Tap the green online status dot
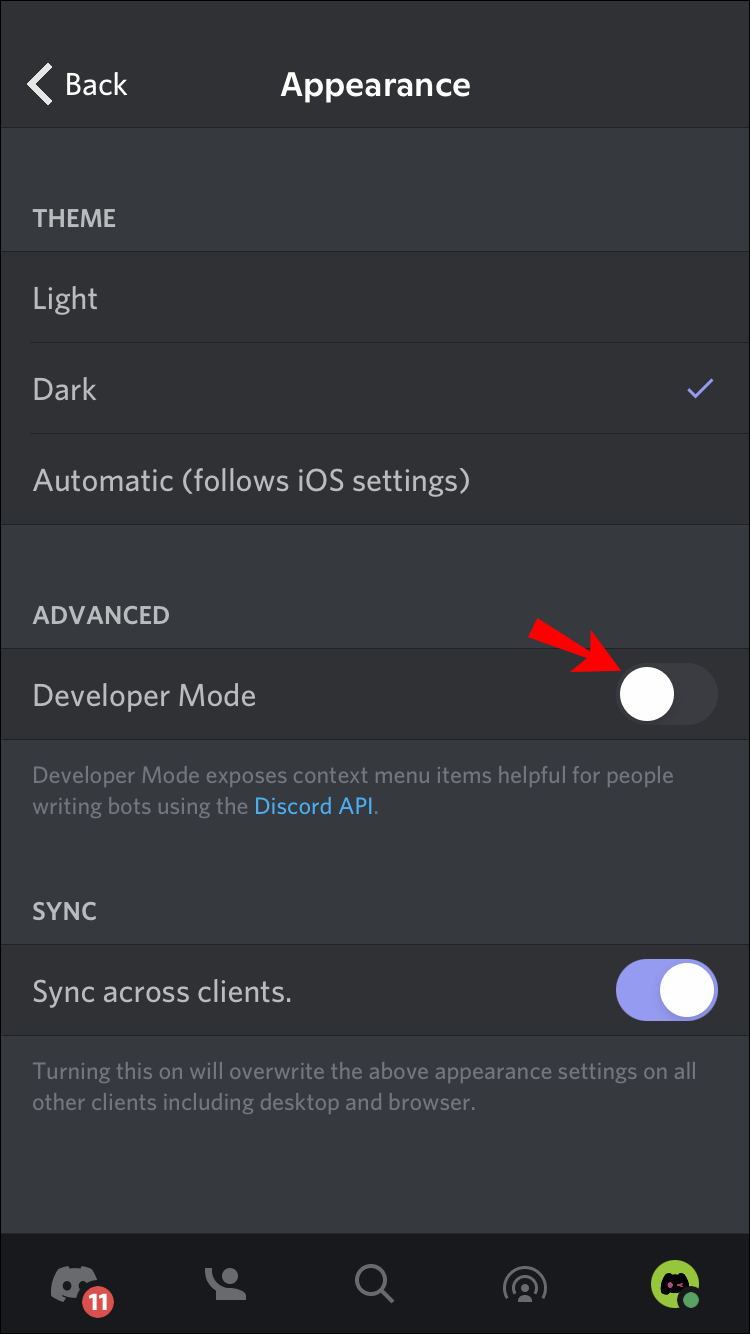 pos(691,1300)
